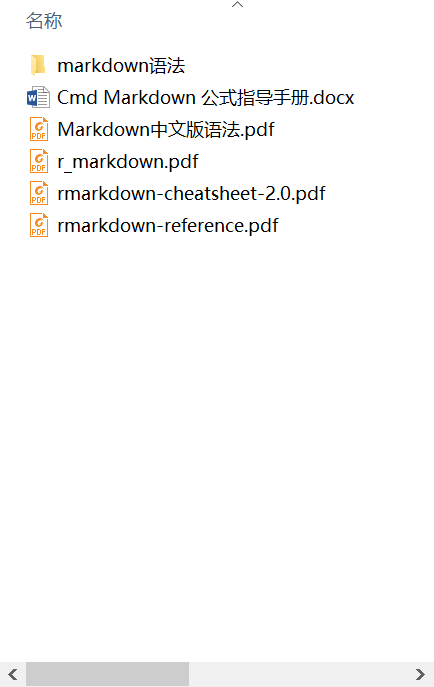Select rmarkdown-reference.pdf file name

coord(168,226)
